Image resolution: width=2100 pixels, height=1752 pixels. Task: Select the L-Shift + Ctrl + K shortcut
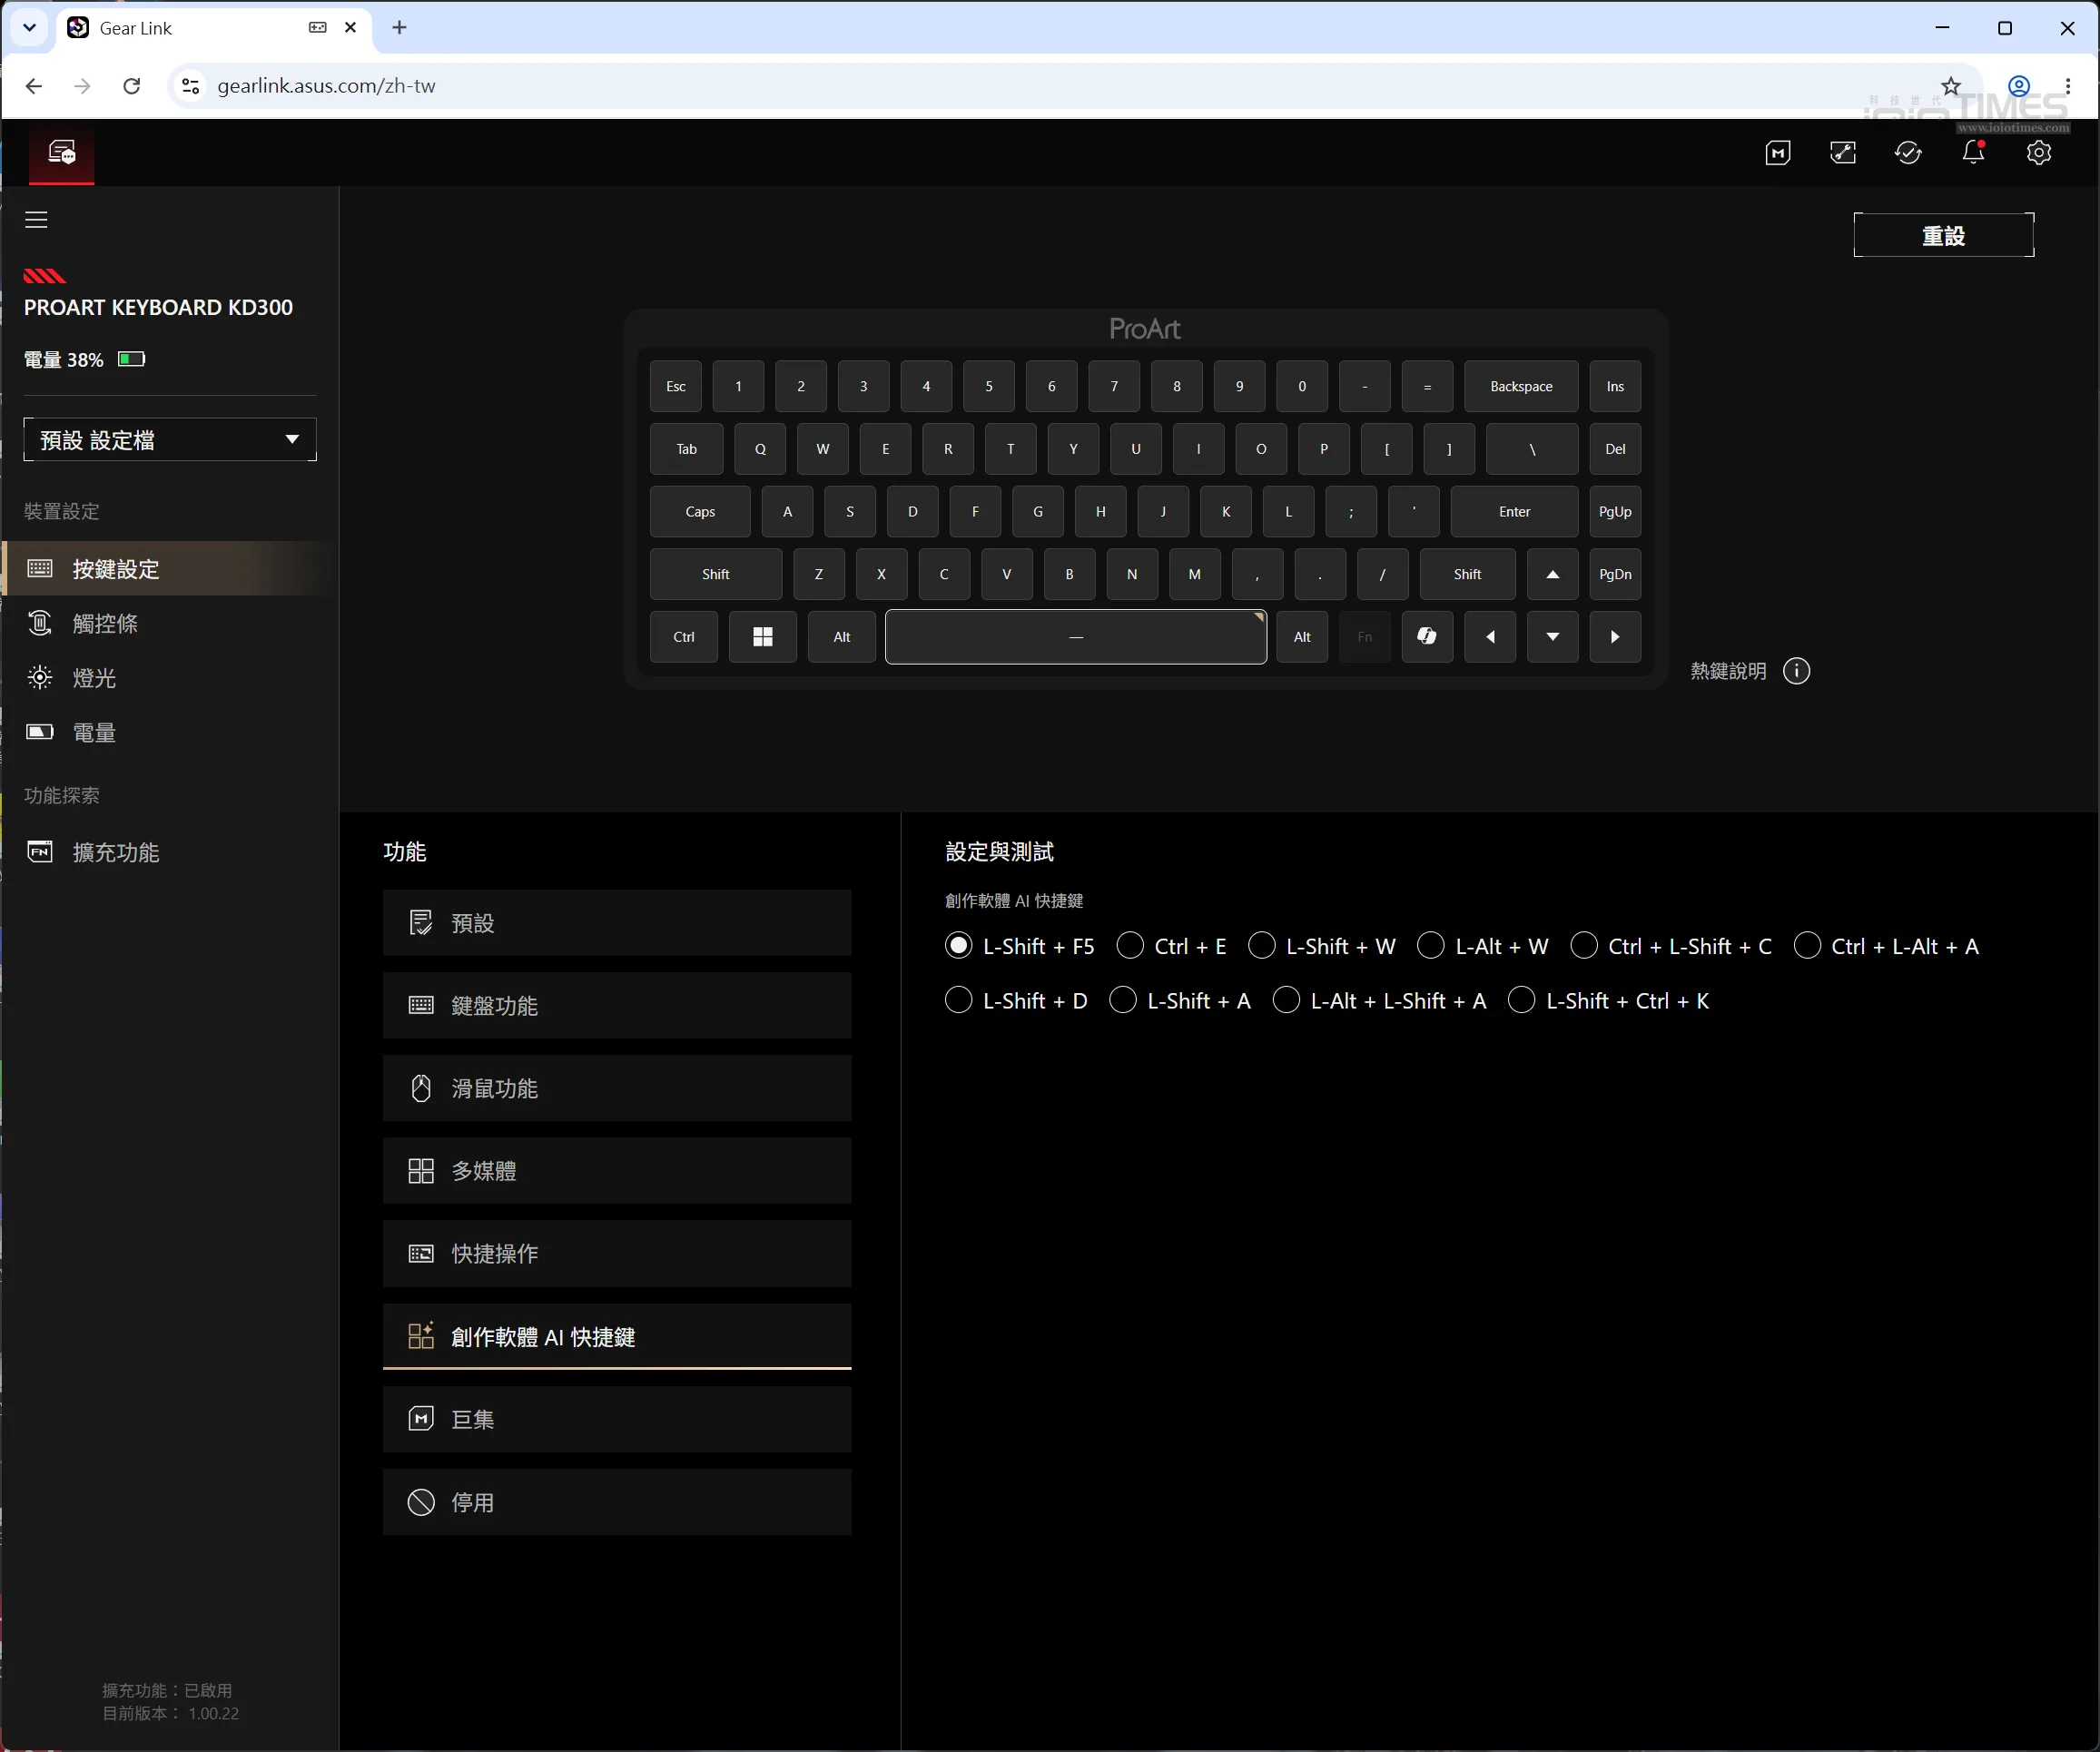coord(1609,1001)
